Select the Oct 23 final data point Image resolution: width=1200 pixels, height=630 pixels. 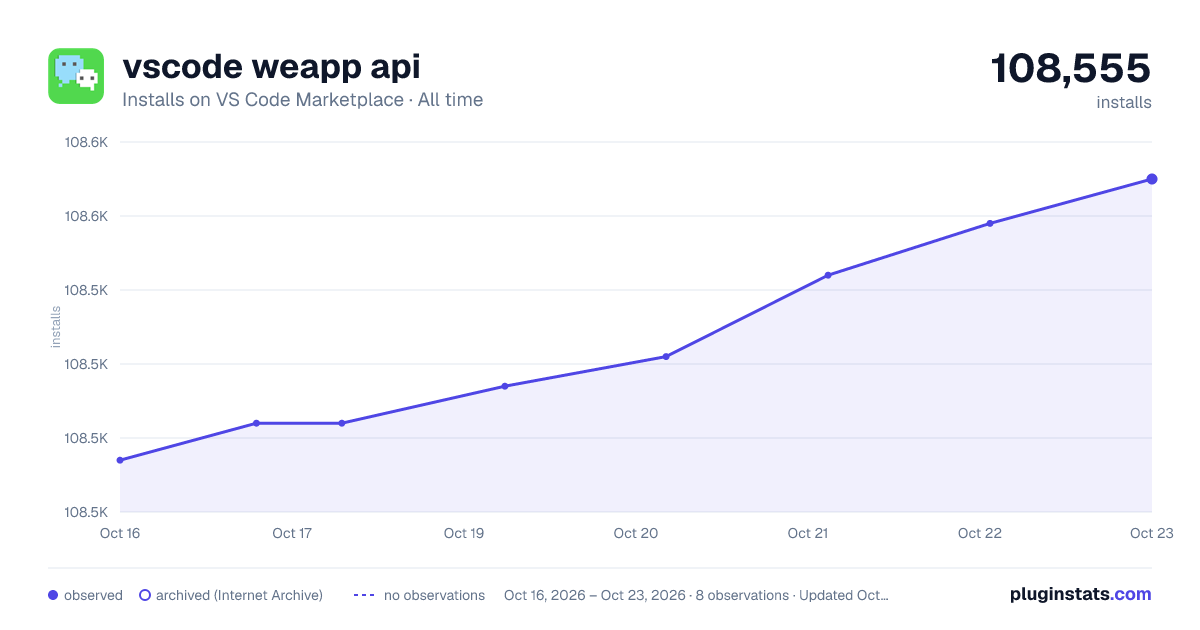(1152, 179)
